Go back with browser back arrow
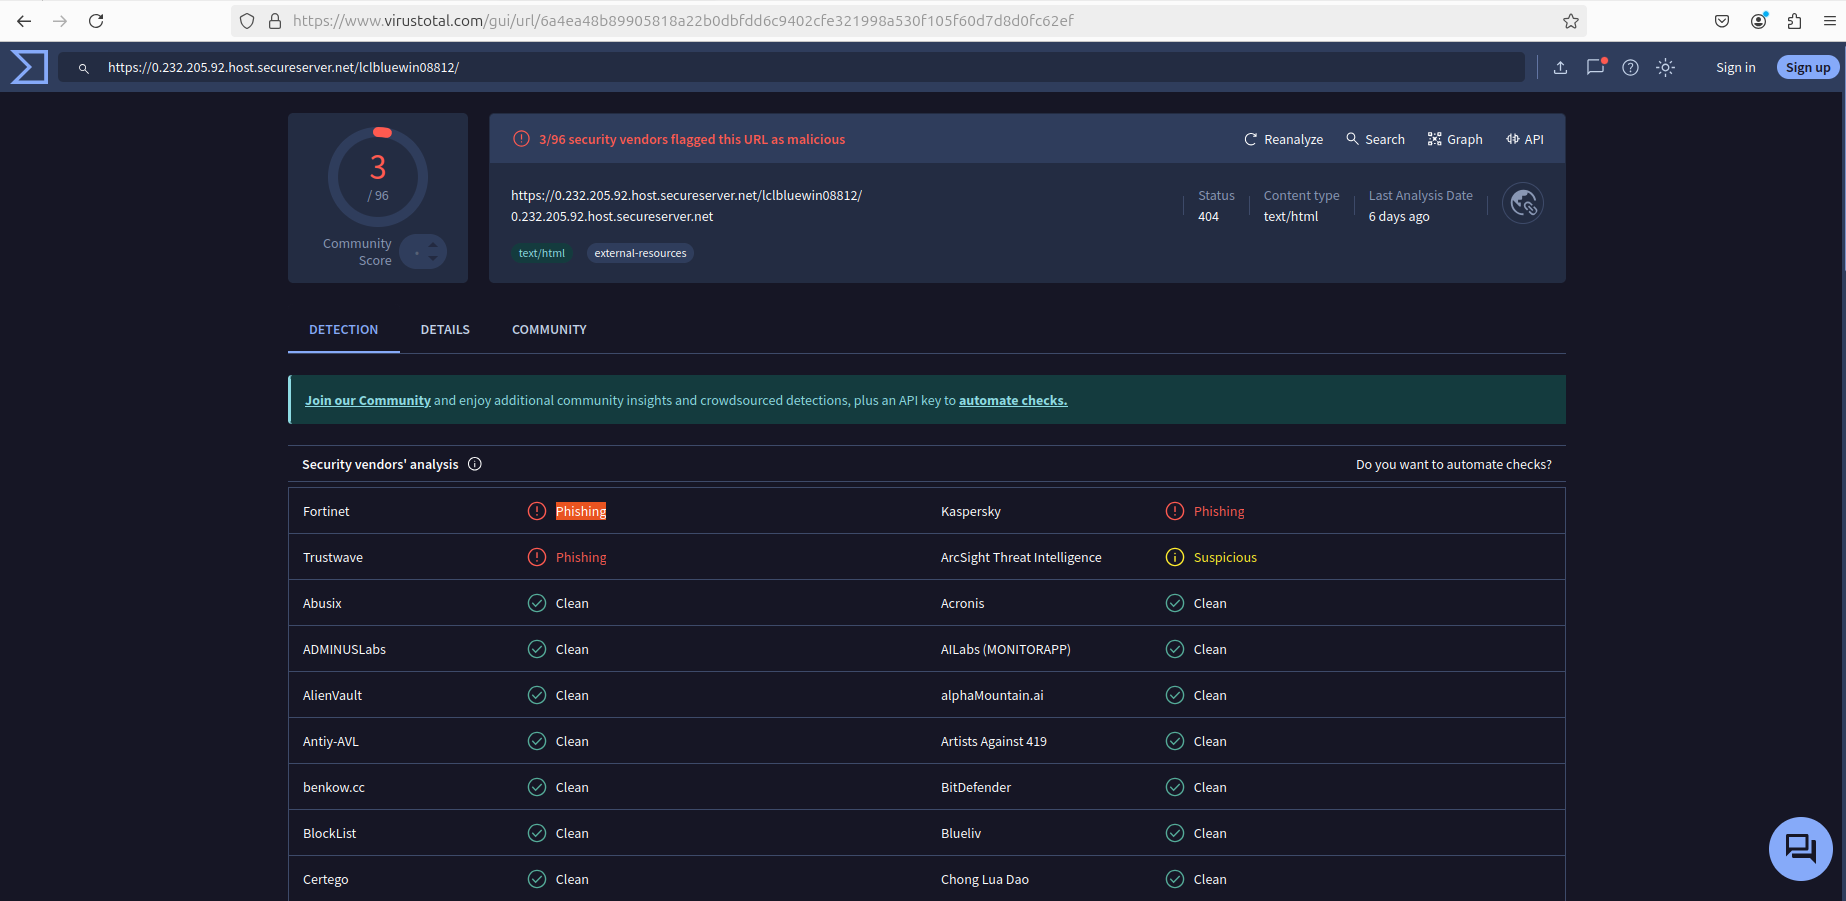The width and height of the screenshot is (1846, 901). click(24, 21)
